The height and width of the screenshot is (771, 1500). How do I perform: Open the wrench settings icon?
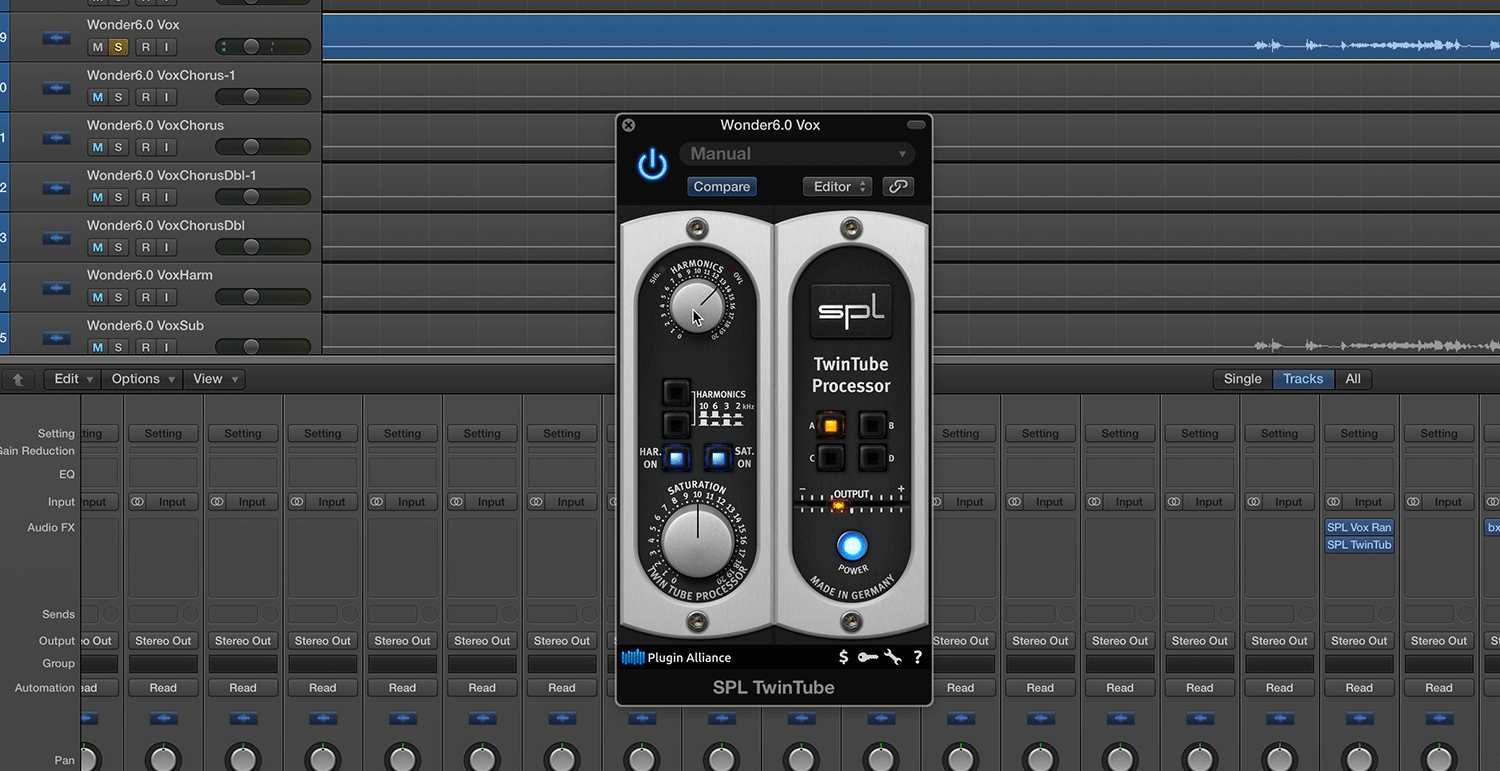tap(893, 657)
